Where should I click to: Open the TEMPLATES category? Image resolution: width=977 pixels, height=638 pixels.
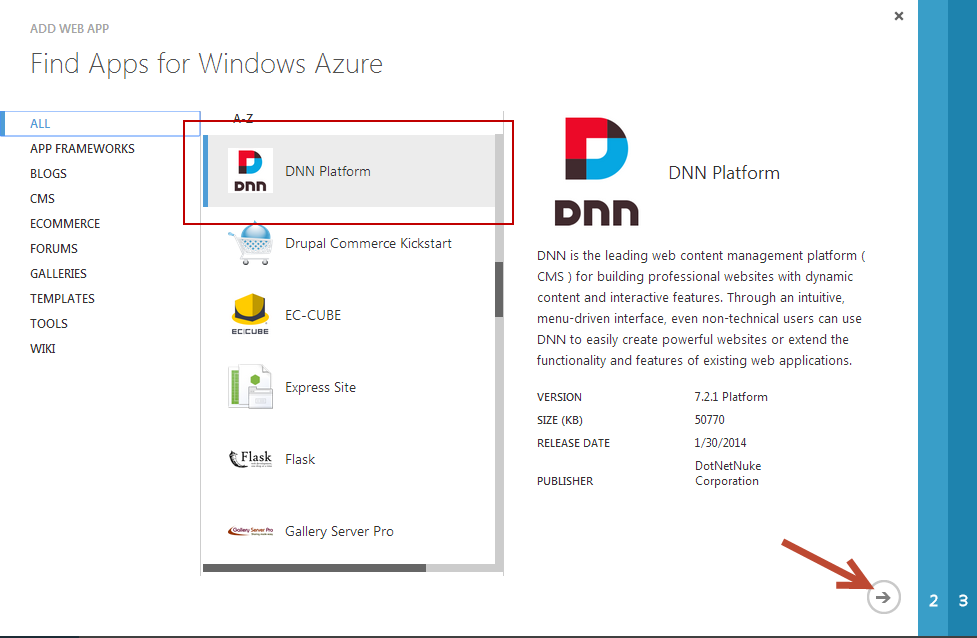pos(62,298)
